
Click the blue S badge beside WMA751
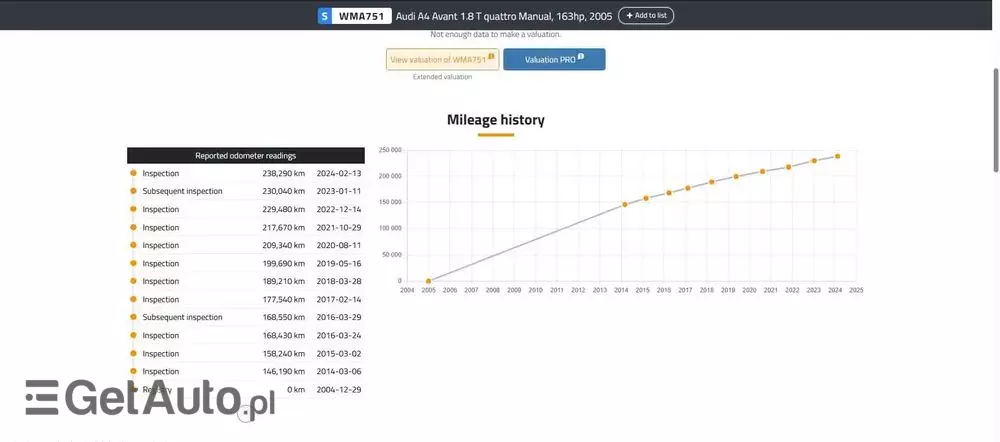pyautogui.click(x=324, y=16)
